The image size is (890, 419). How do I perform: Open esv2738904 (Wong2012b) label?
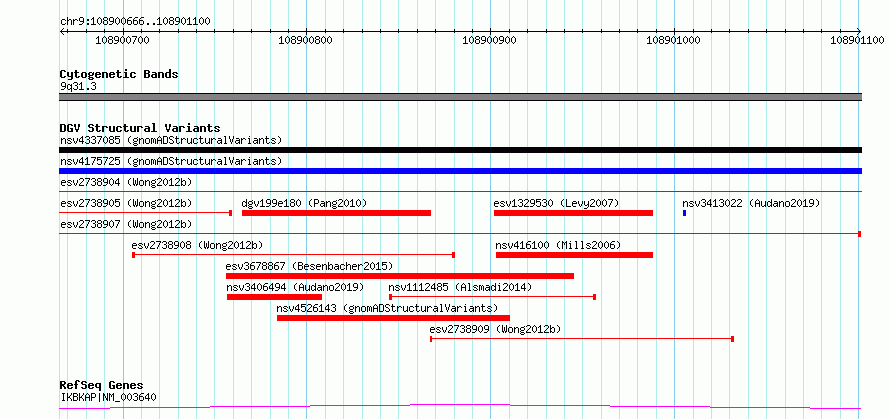pyautogui.click(x=126, y=182)
